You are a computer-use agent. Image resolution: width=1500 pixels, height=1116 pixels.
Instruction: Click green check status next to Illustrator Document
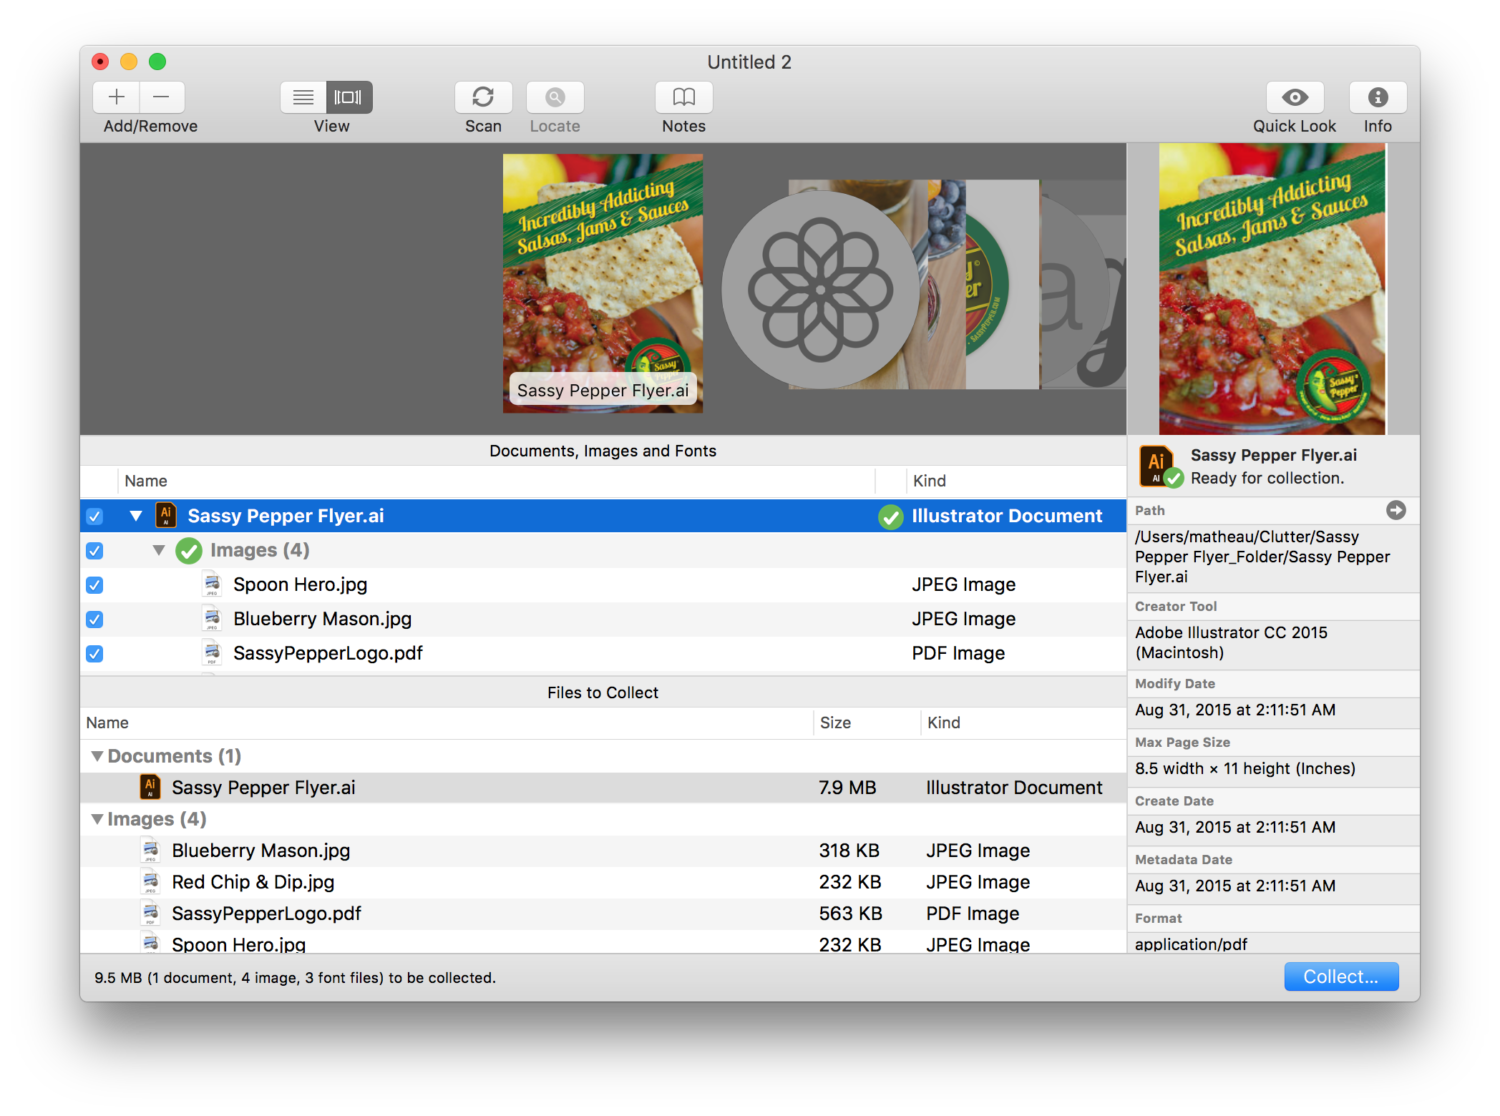coord(890,517)
